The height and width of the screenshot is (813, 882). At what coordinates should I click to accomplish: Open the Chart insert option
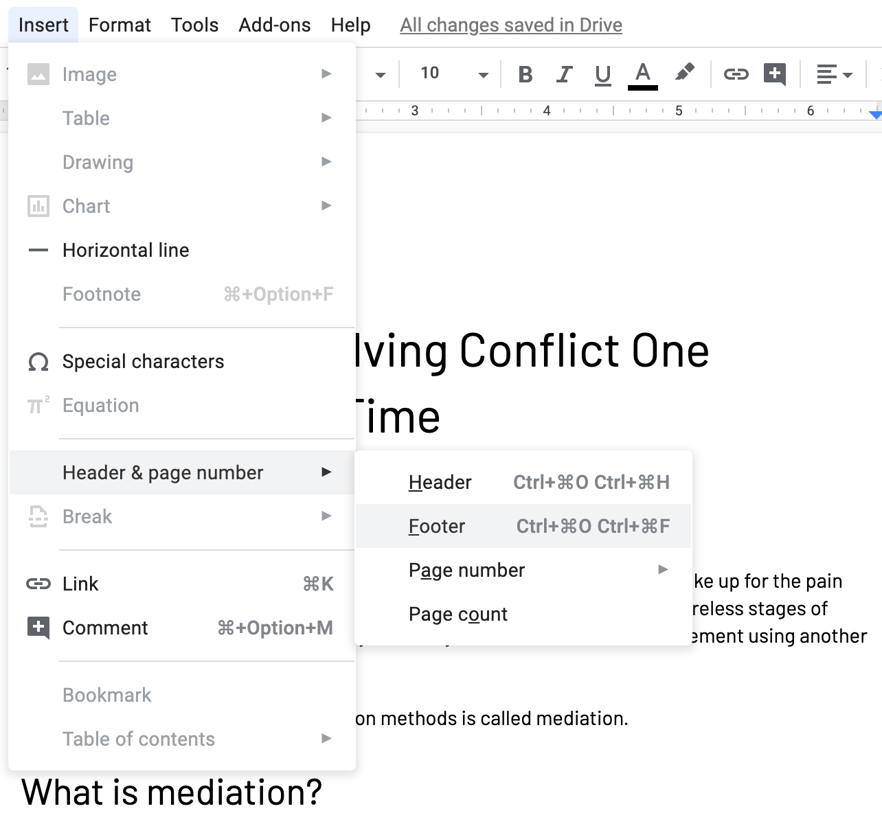pos(86,206)
